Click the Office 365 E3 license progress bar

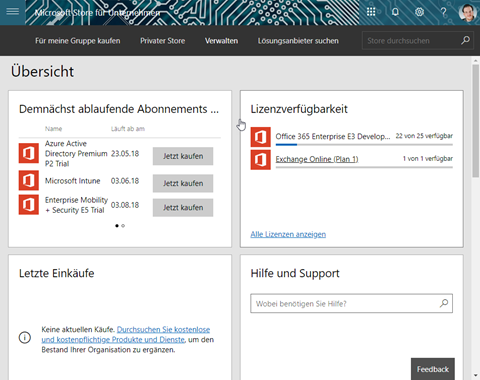pyautogui.click(x=364, y=145)
